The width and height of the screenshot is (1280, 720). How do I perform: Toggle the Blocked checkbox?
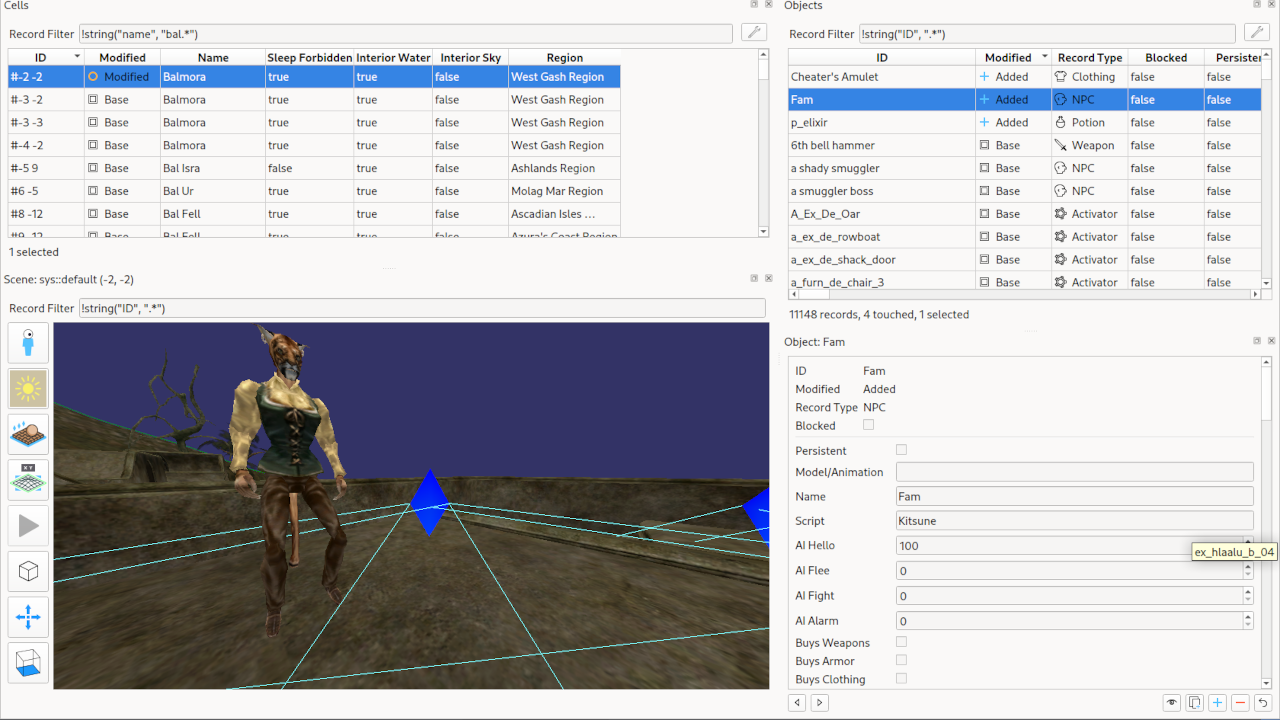pyautogui.click(x=868, y=425)
